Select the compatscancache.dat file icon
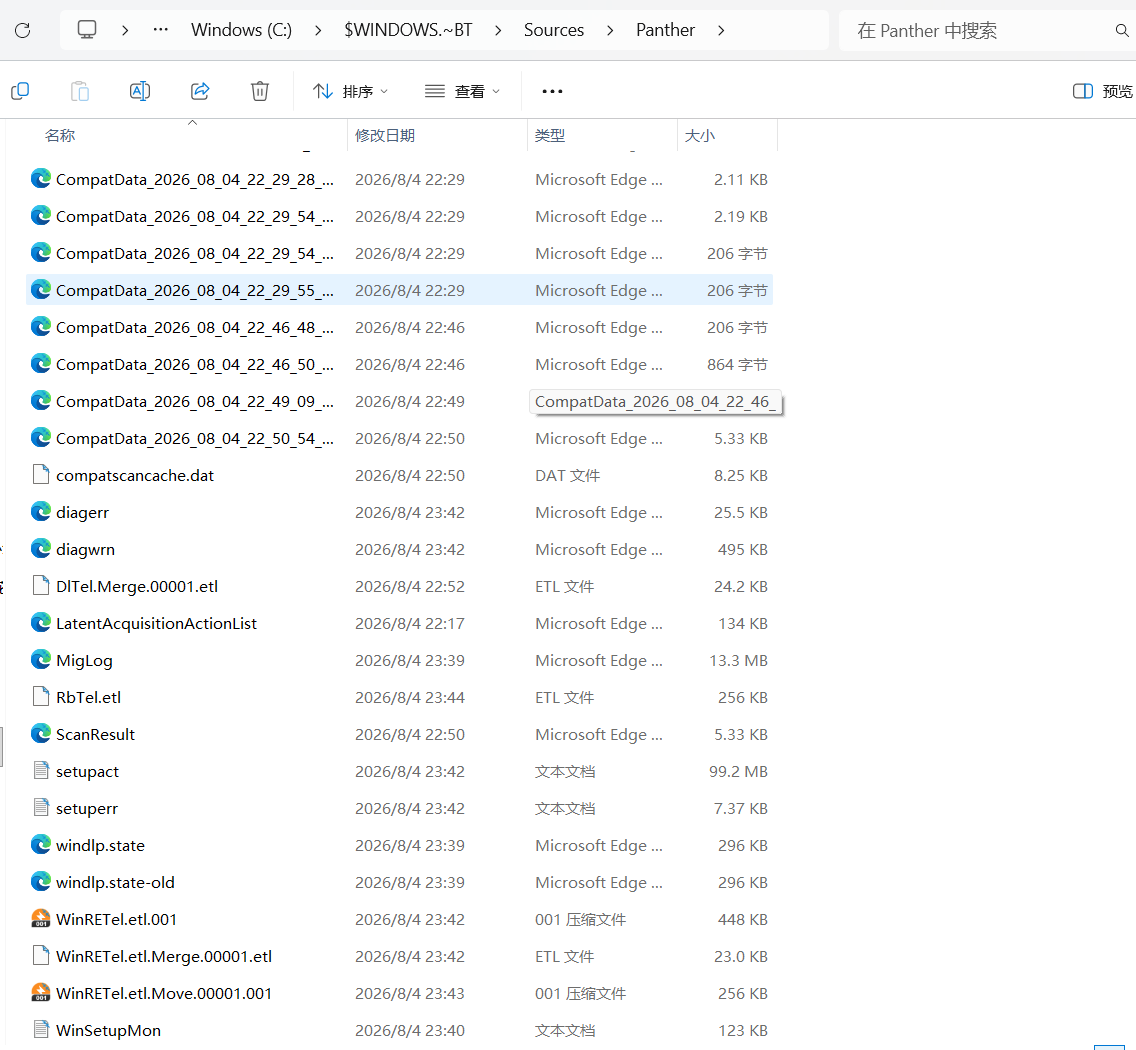The height and width of the screenshot is (1050, 1136). [41, 475]
